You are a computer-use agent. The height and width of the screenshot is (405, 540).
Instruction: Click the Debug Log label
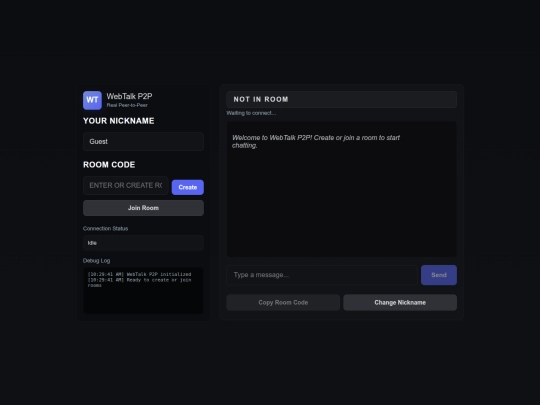click(x=96, y=261)
